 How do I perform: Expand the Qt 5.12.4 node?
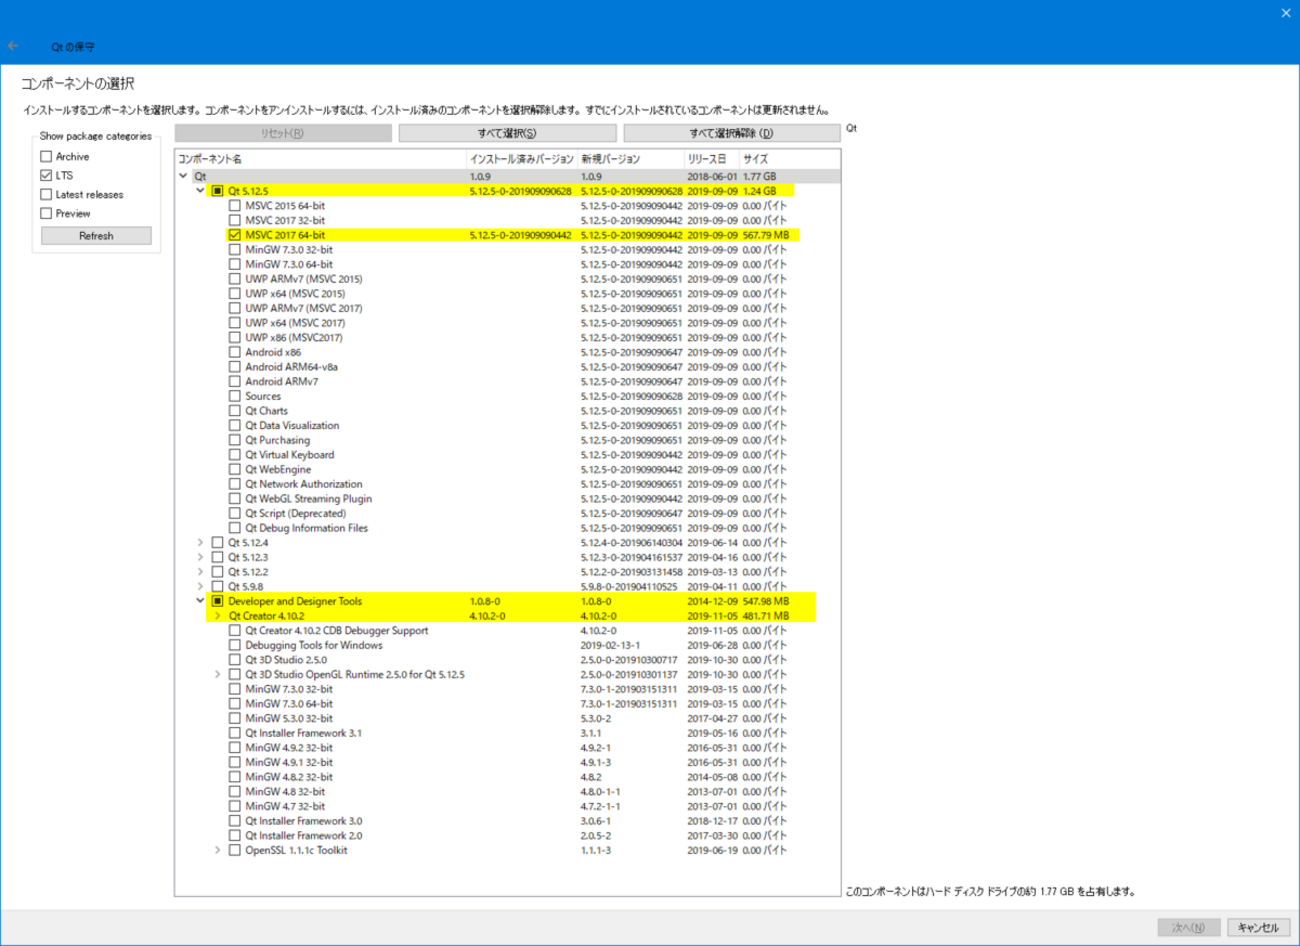[200, 543]
